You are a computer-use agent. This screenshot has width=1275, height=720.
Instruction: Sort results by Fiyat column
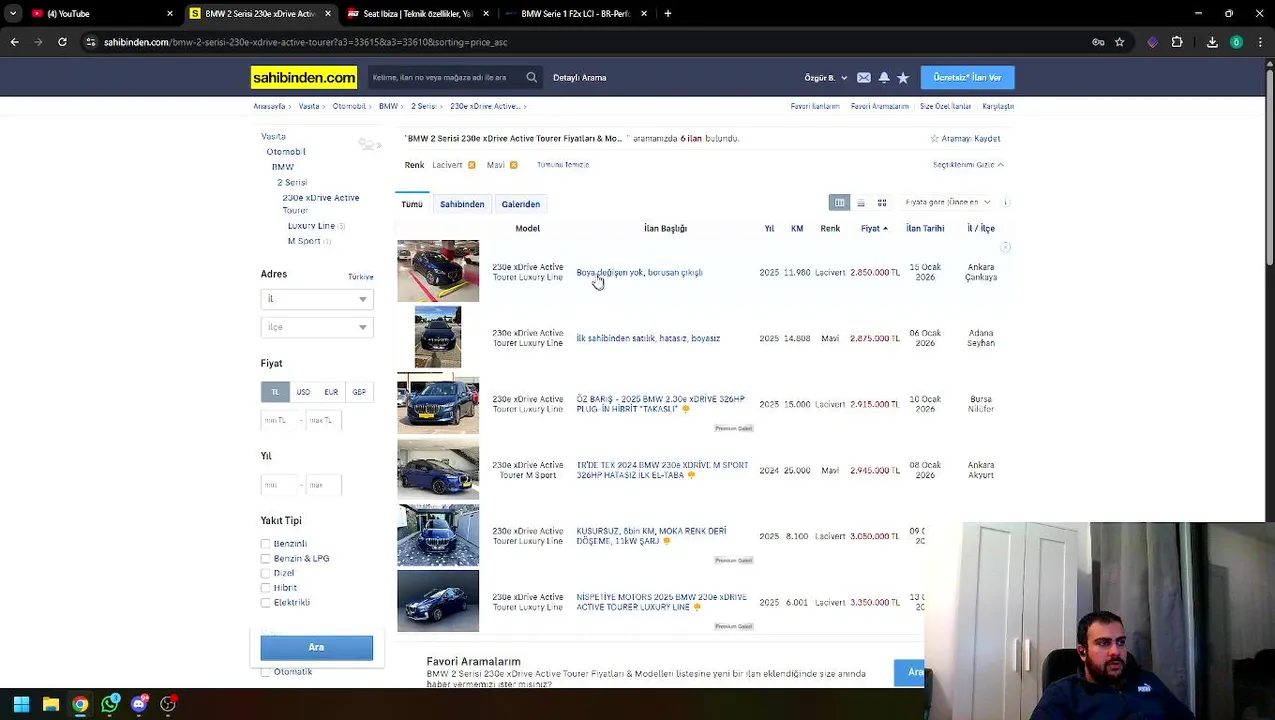[x=874, y=229]
